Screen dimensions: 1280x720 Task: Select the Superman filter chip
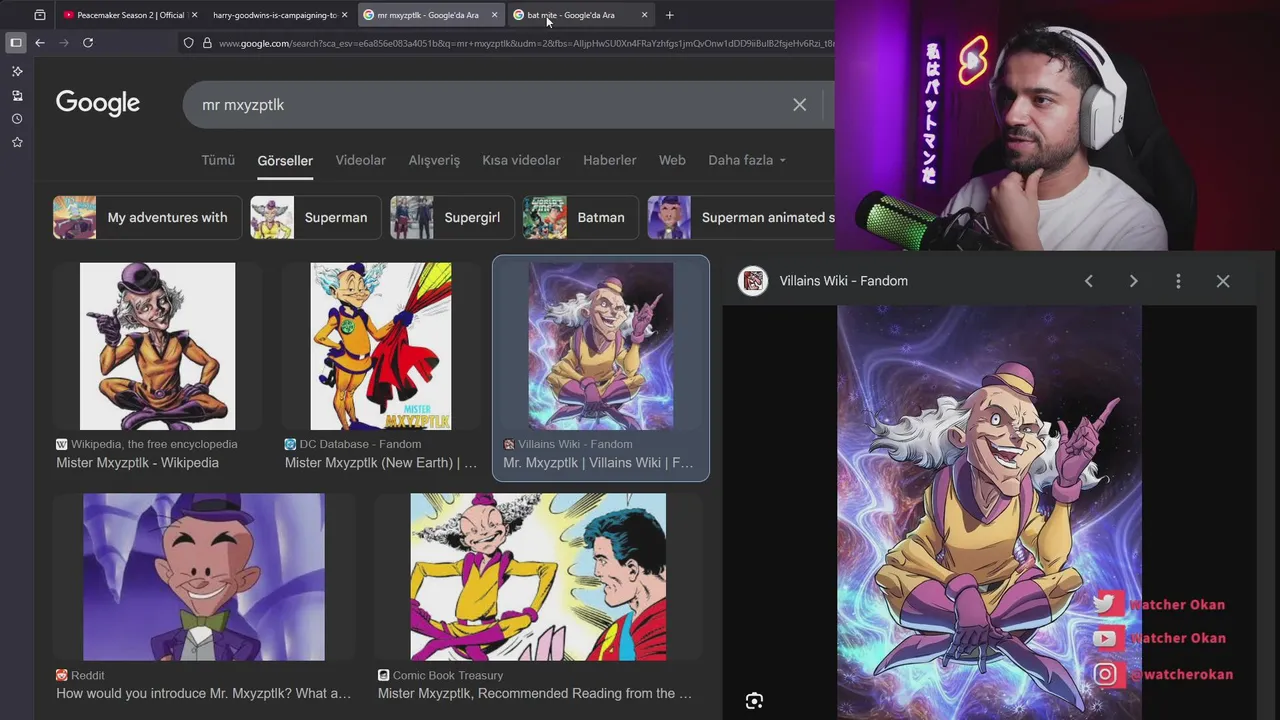pyautogui.click(x=315, y=218)
